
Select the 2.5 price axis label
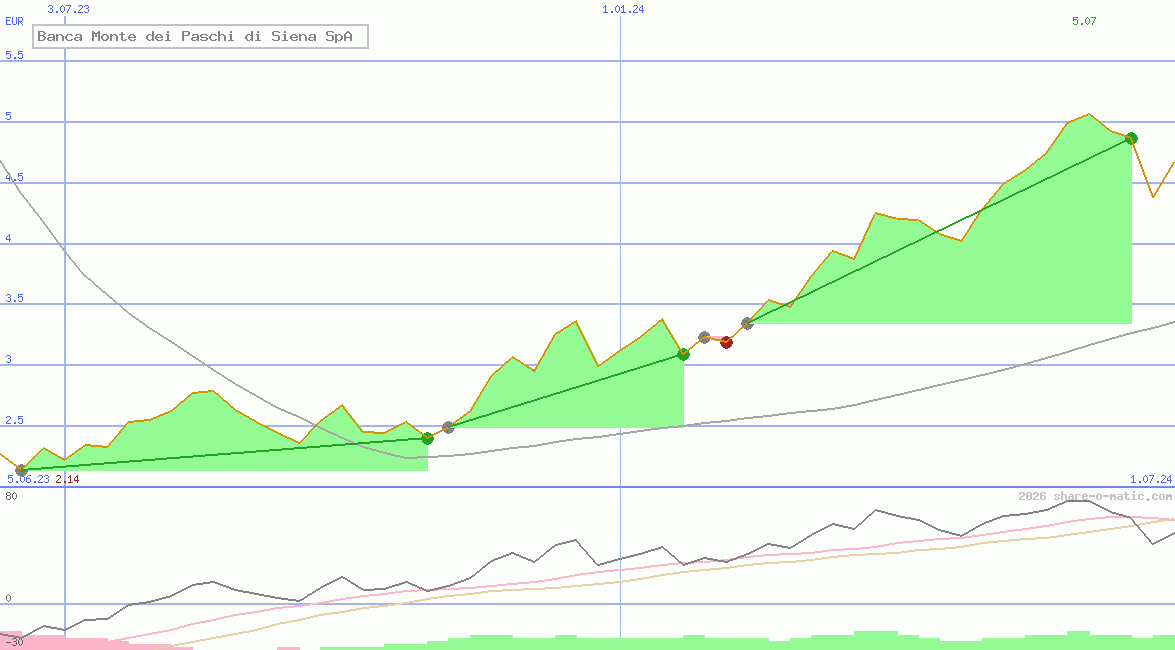tap(14, 420)
